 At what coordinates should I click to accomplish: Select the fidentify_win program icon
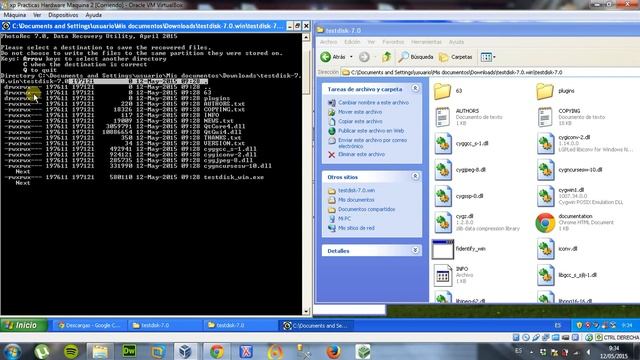pos(443,249)
